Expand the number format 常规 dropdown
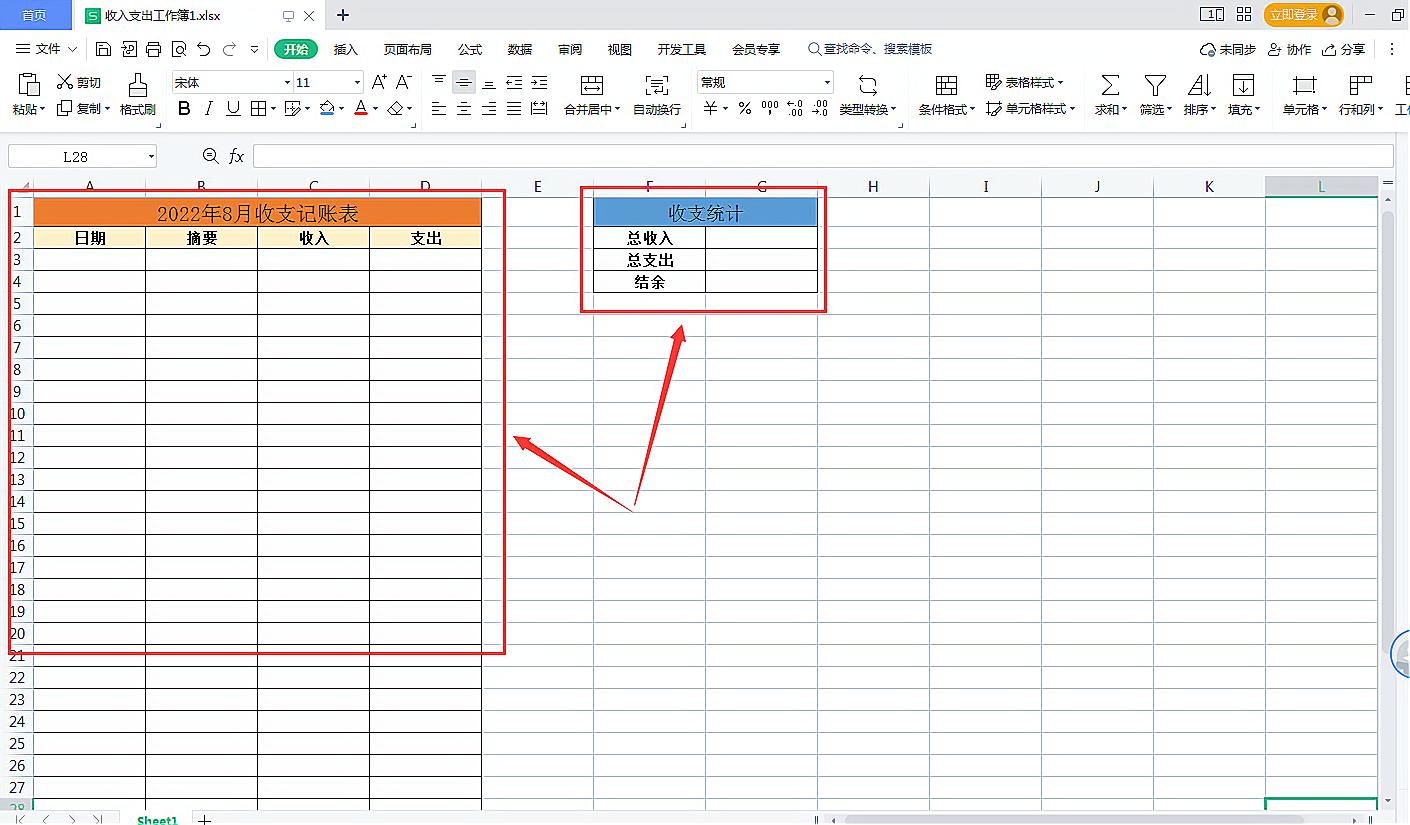The image size is (1410, 825). (x=825, y=81)
